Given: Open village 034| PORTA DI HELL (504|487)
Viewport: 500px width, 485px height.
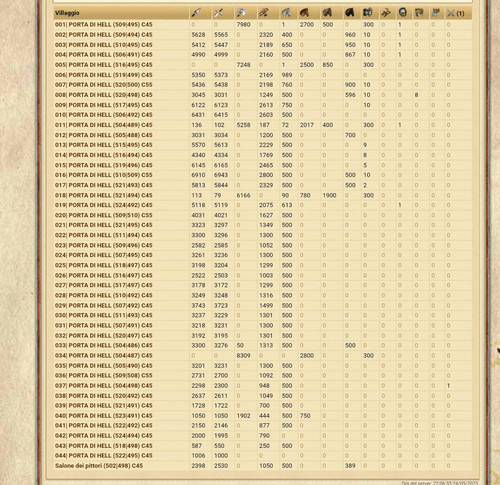Looking at the screenshot, I should tap(104, 356).
